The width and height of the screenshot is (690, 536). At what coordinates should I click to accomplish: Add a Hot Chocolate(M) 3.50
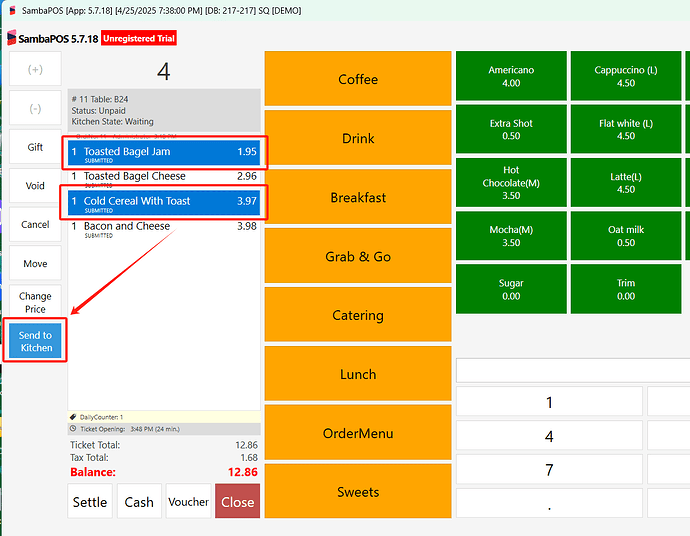[511, 183]
